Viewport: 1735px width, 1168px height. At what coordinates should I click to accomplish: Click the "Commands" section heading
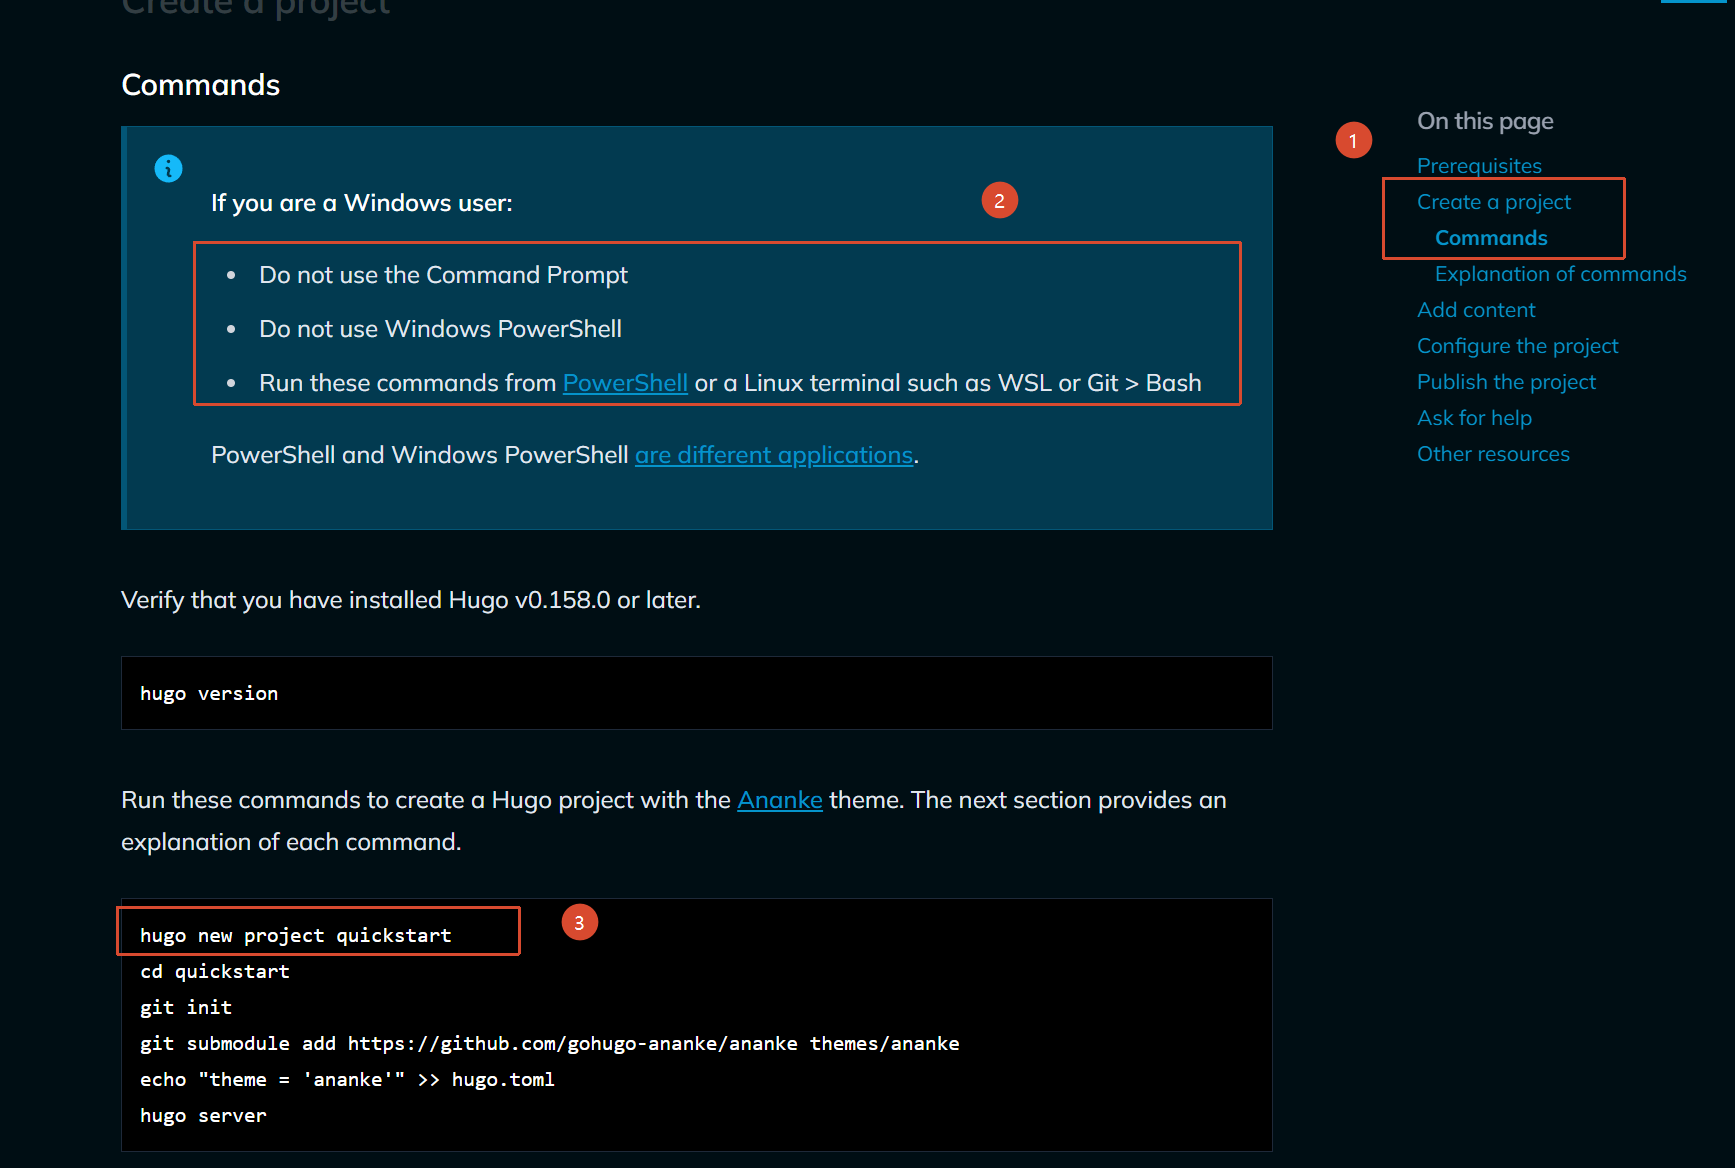click(200, 85)
